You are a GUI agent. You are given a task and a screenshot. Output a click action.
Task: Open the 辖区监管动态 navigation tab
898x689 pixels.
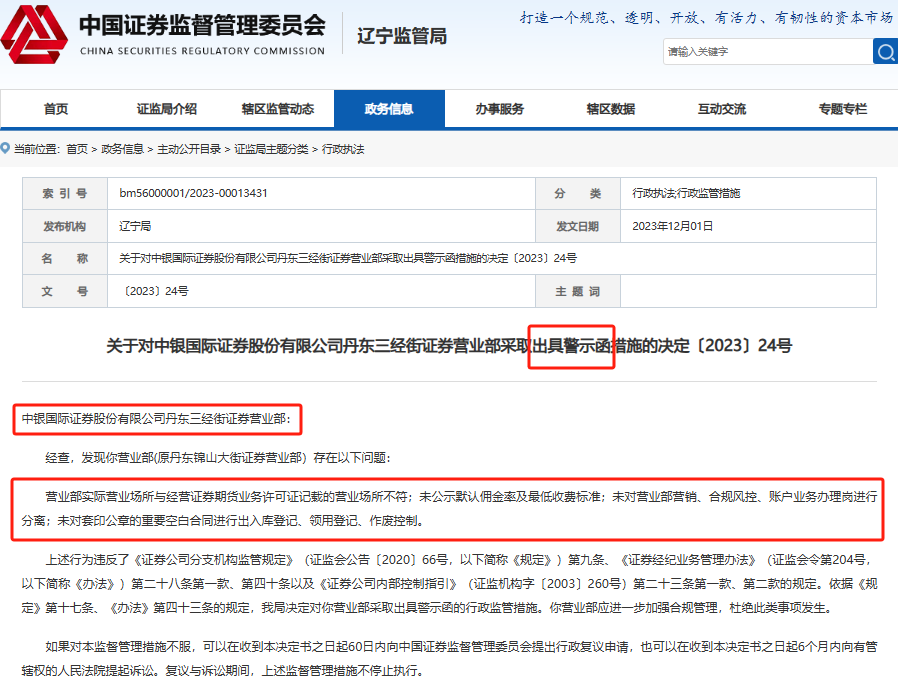pyautogui.click(x=278, y=109)
